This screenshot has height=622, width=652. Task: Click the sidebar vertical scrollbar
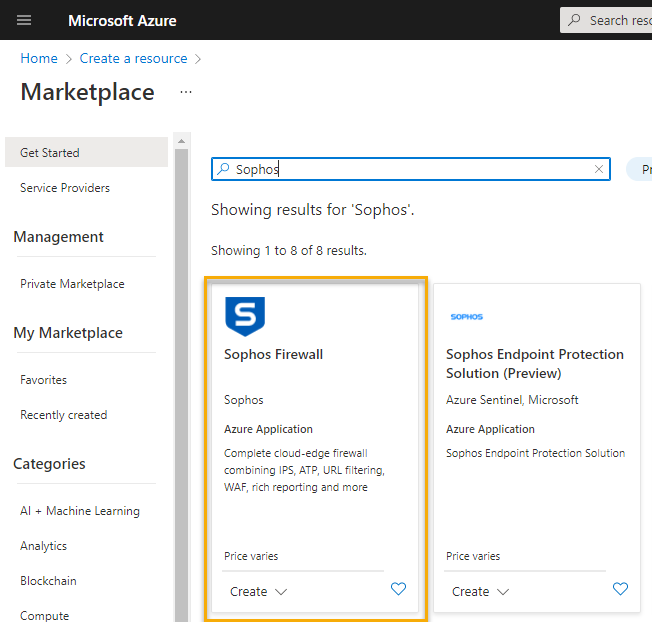181,380
